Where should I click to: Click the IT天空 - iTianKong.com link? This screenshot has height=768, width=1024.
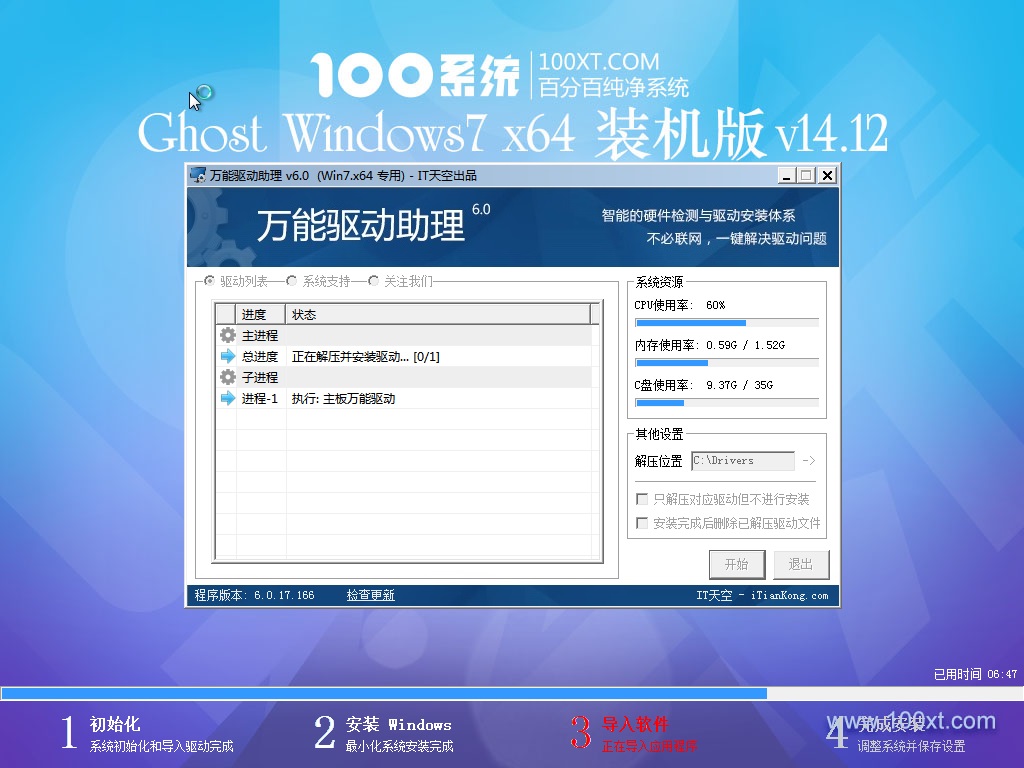[762, 595]
